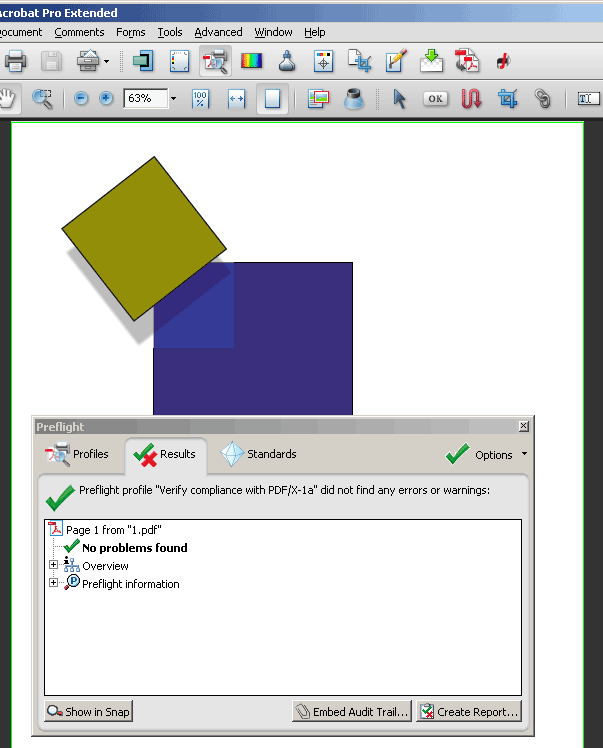Select the Marquee Zoom tool
Image resolution: width=603 pixels, height=748 pixels.
pos(42,99)
